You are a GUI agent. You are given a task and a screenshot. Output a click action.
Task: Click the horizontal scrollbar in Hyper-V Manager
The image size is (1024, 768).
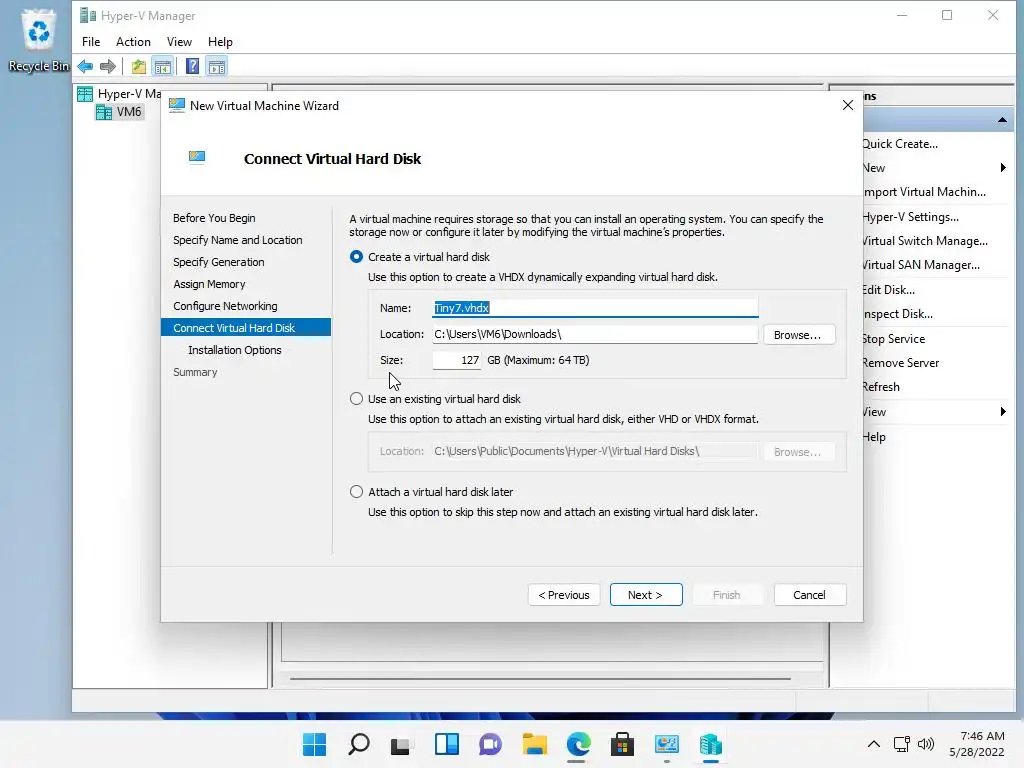click(x=540, y=679)
